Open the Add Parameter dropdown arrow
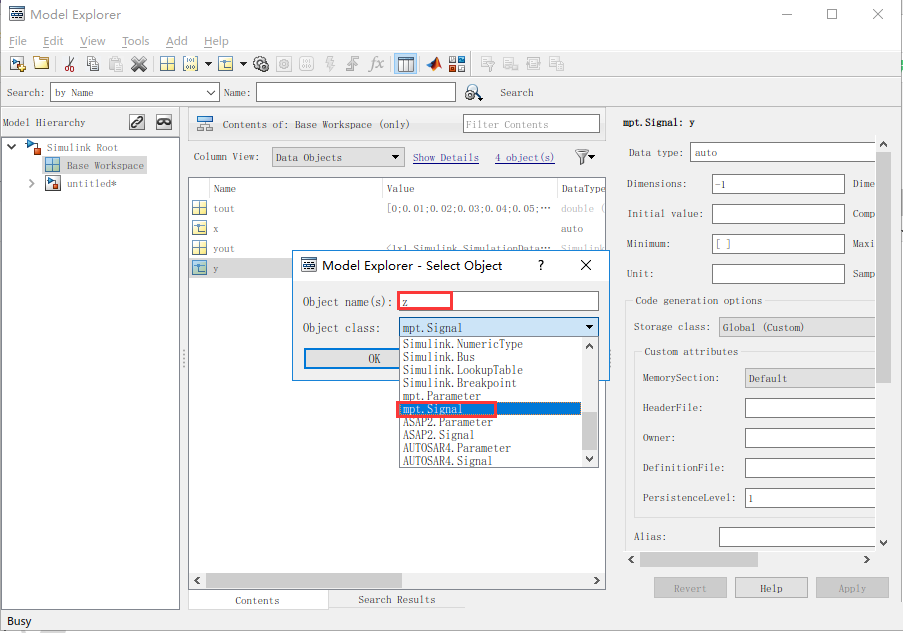 click(x=208, y=64)
